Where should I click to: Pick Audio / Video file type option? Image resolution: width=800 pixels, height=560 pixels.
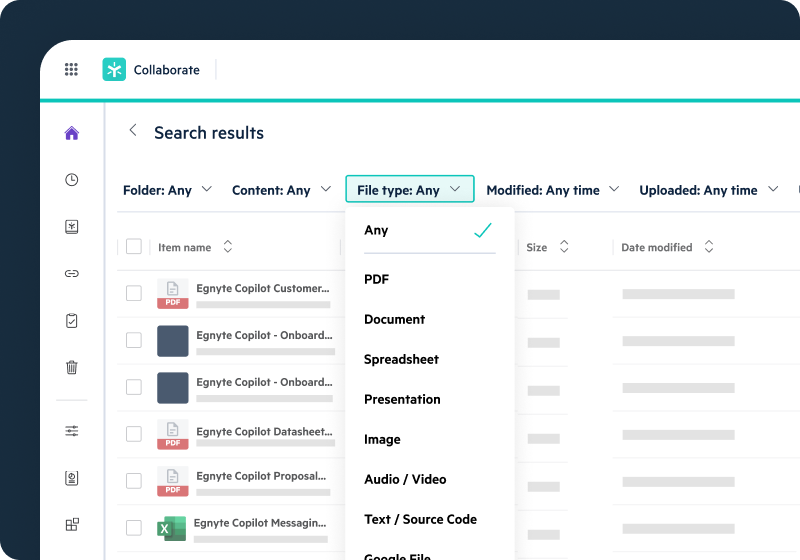pos(405,479)
